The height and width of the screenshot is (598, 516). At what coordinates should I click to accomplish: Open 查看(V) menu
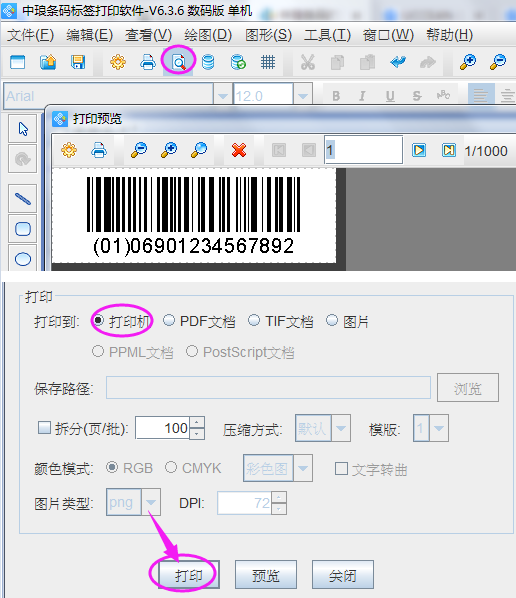(x=148, y=35)
